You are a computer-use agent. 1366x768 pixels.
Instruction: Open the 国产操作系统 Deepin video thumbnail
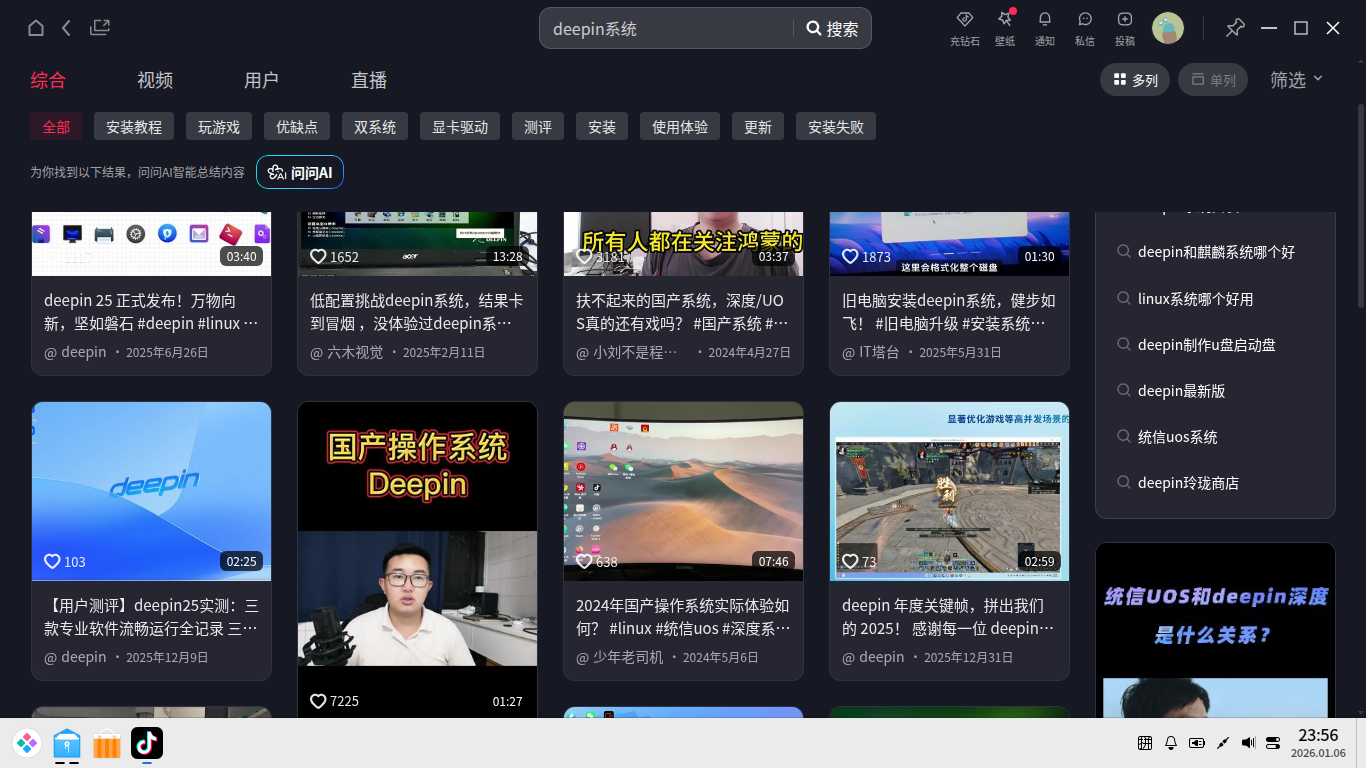[417, 560]
